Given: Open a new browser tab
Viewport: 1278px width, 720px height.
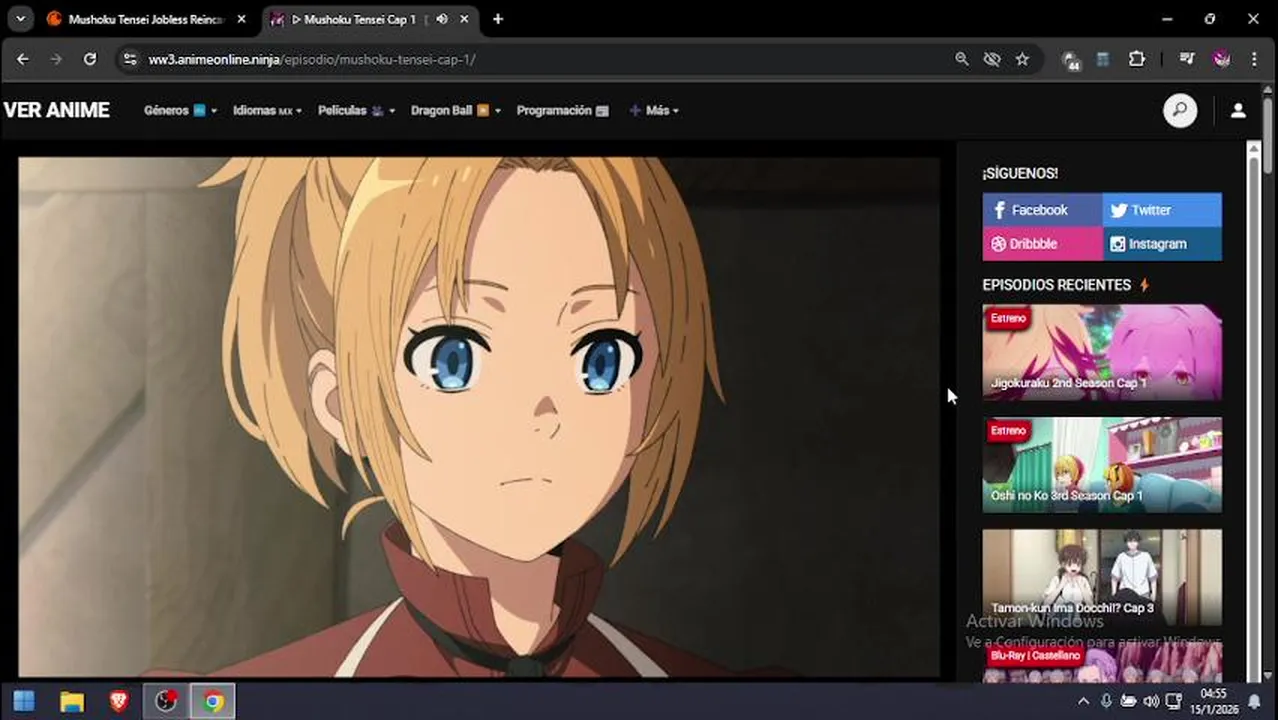Looking at the screenshot, I should 498,19.
